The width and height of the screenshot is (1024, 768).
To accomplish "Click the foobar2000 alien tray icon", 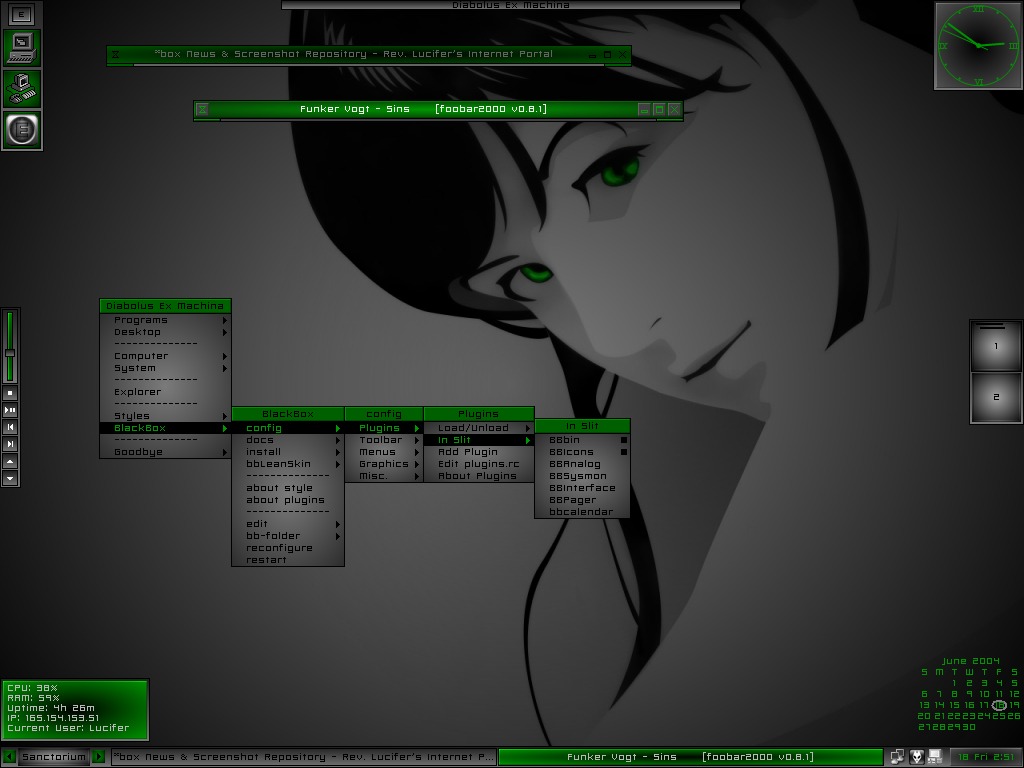I will point(916,757).
